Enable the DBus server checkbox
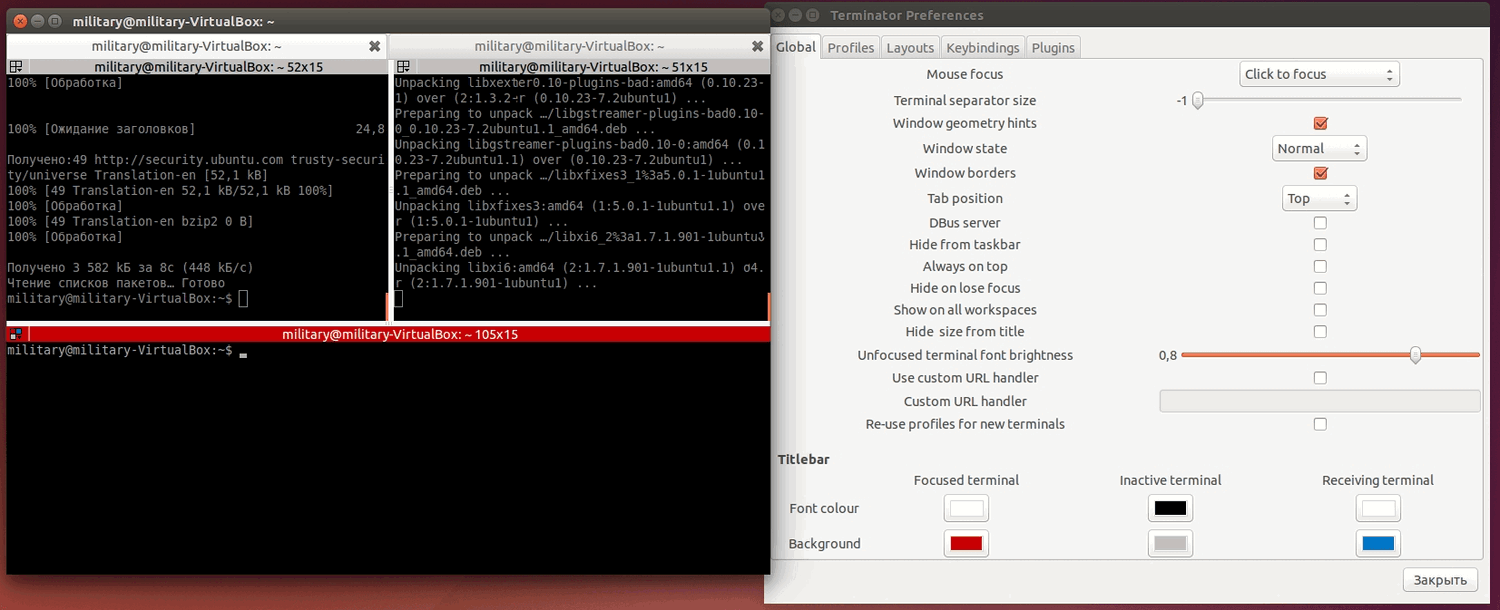Viewport: 1500px width, 610px height. point(1320,223)
